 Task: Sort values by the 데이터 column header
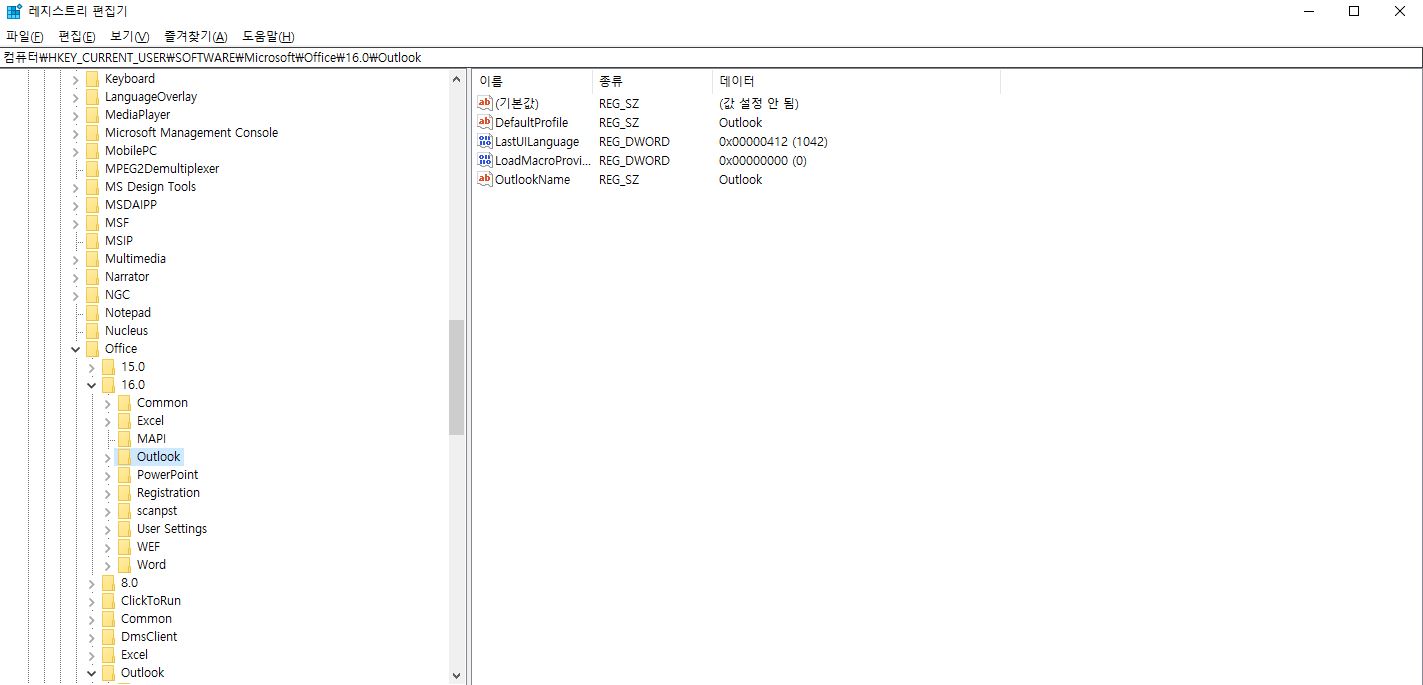pos(856,81)
